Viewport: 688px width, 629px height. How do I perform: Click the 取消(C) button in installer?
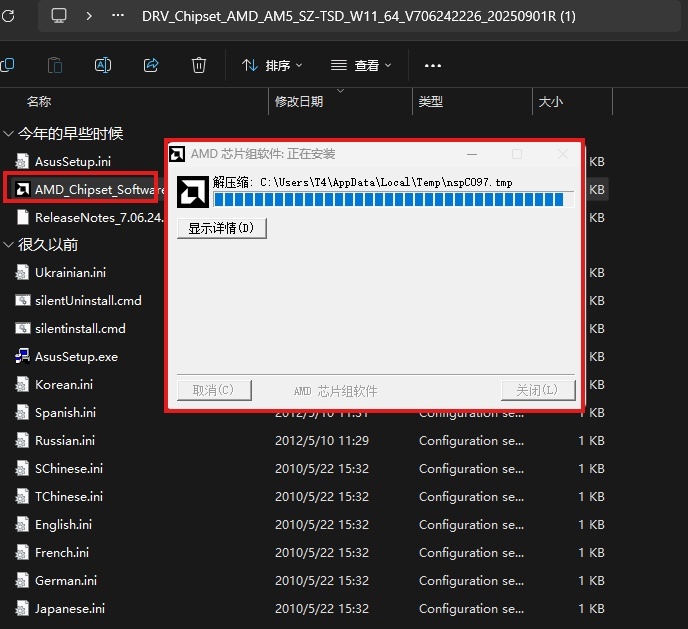(214, 390)
